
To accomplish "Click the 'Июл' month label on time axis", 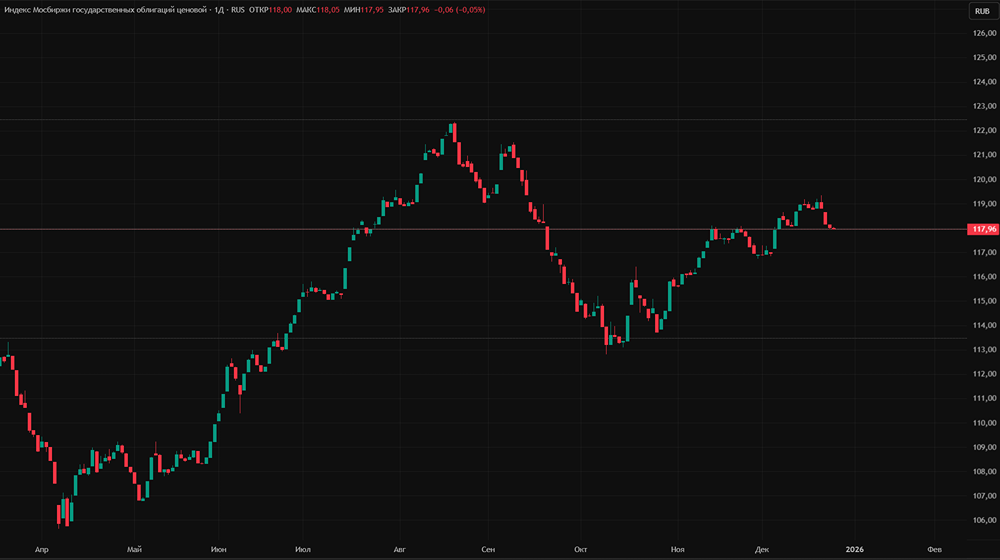I will (x=303, y=549).
